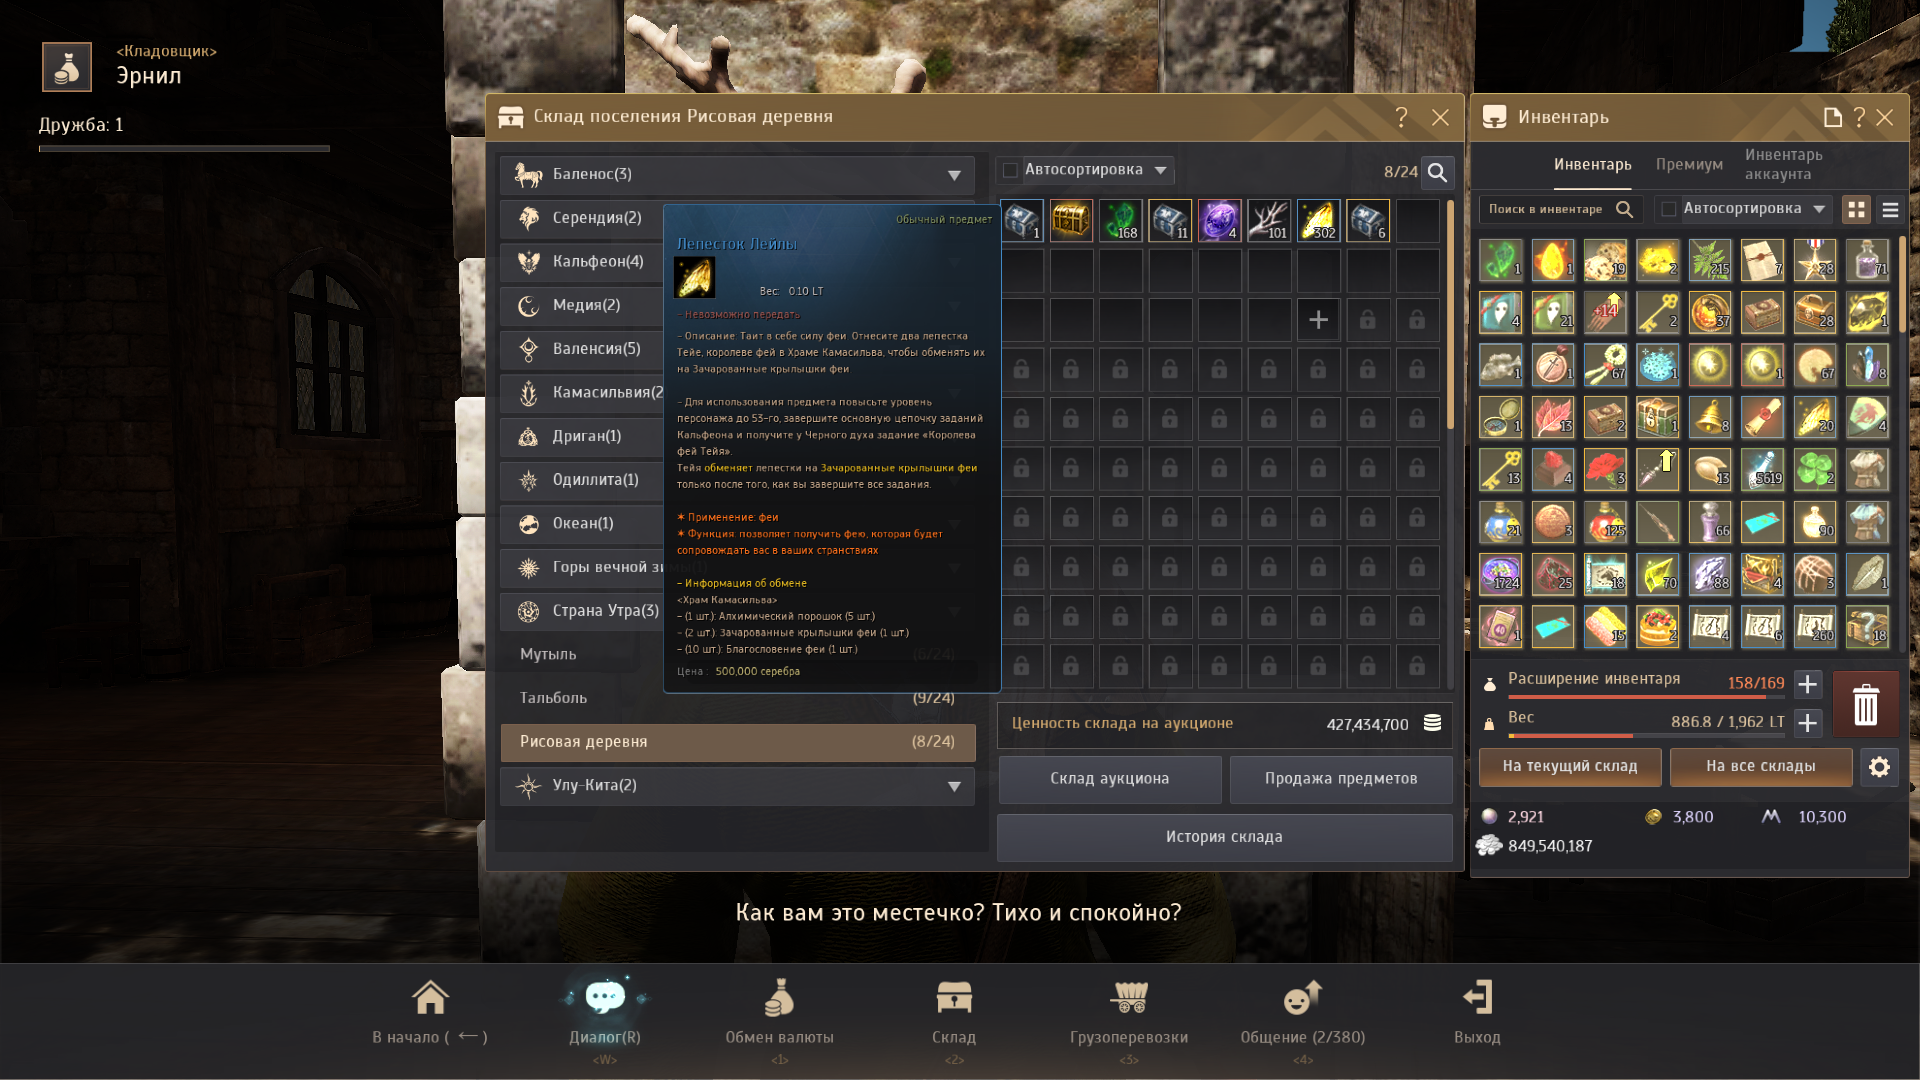Click friendship progress bar
This screenshot has width=1920, height=1080.
(x=184, y=149)
